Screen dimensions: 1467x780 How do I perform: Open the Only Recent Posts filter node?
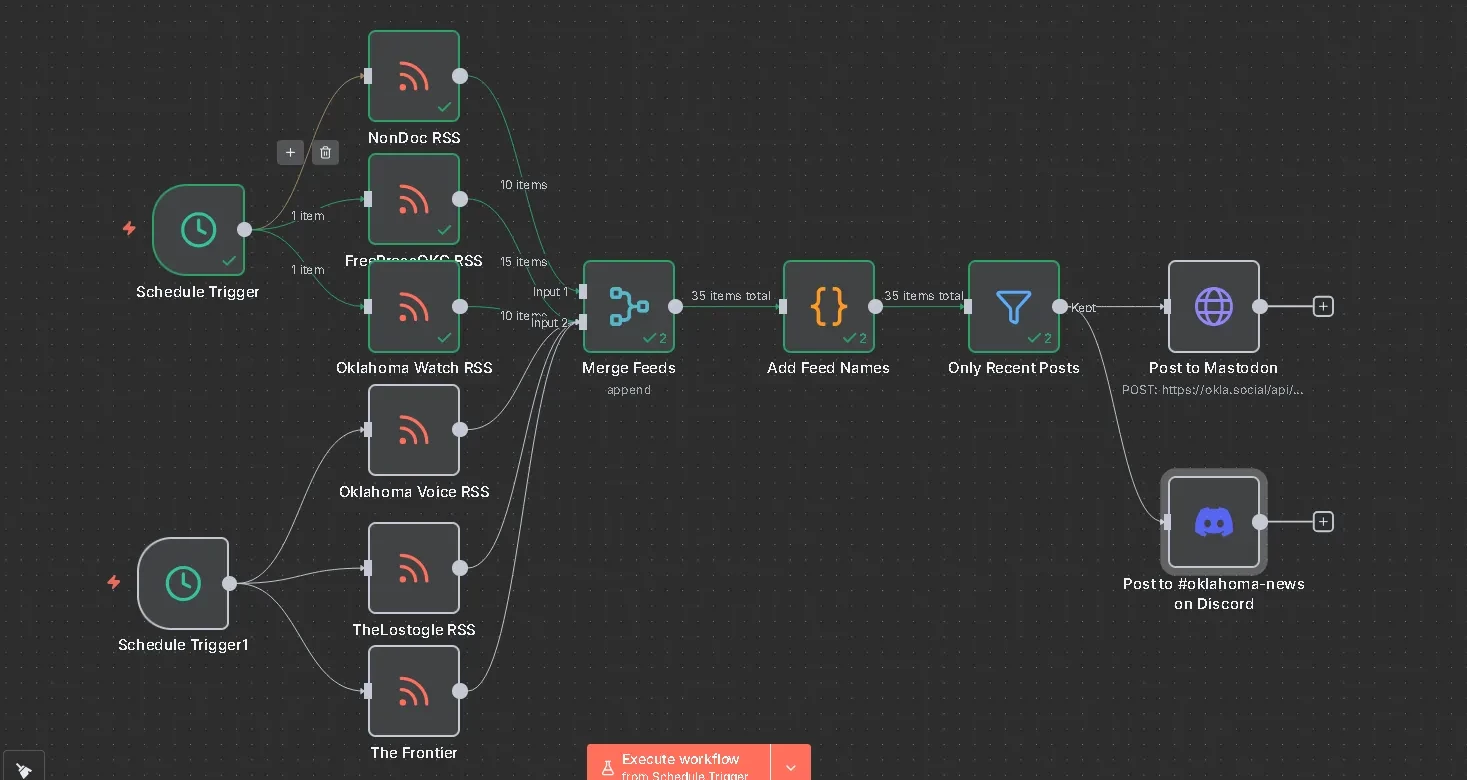click(x=1013, y=306)
